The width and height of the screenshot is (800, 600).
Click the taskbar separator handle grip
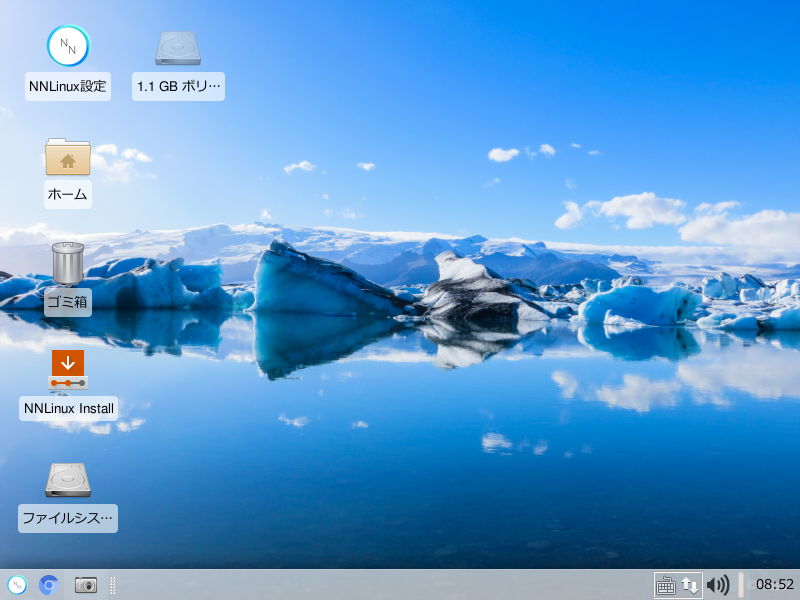113,585
